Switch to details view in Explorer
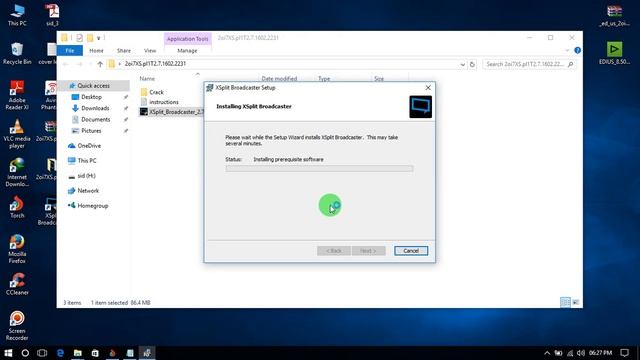The height and width of the screenshot is (360, 640). tap(565, 302)
